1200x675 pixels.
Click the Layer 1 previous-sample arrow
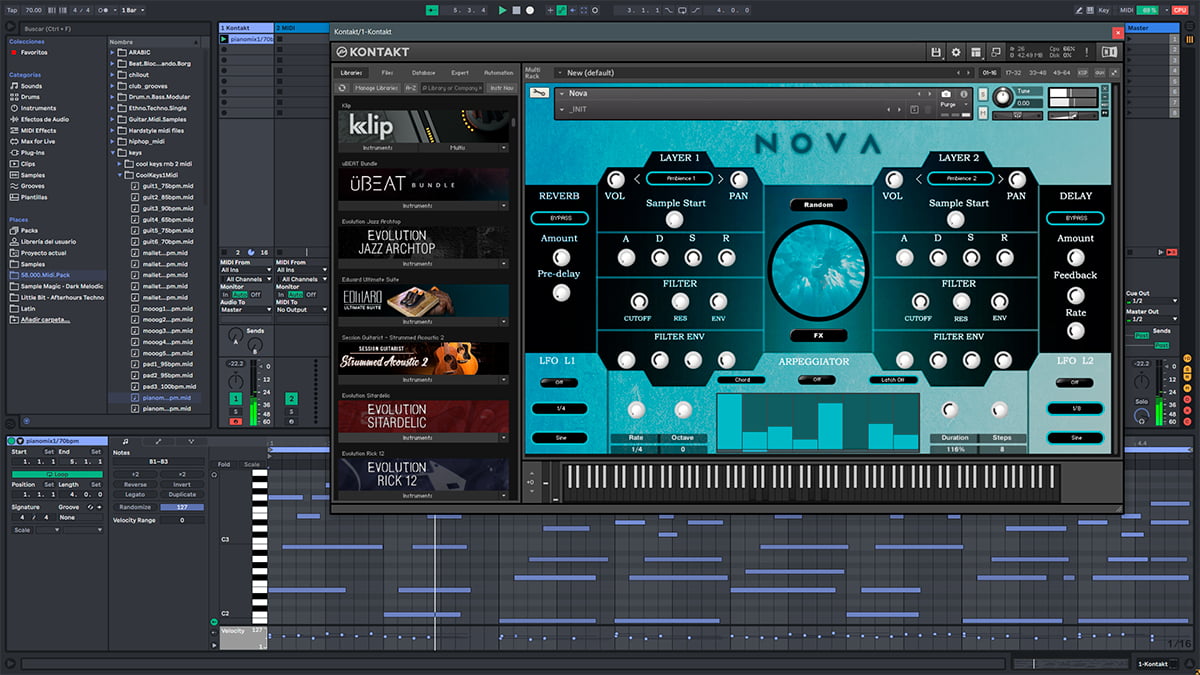[x=637, y=179]
